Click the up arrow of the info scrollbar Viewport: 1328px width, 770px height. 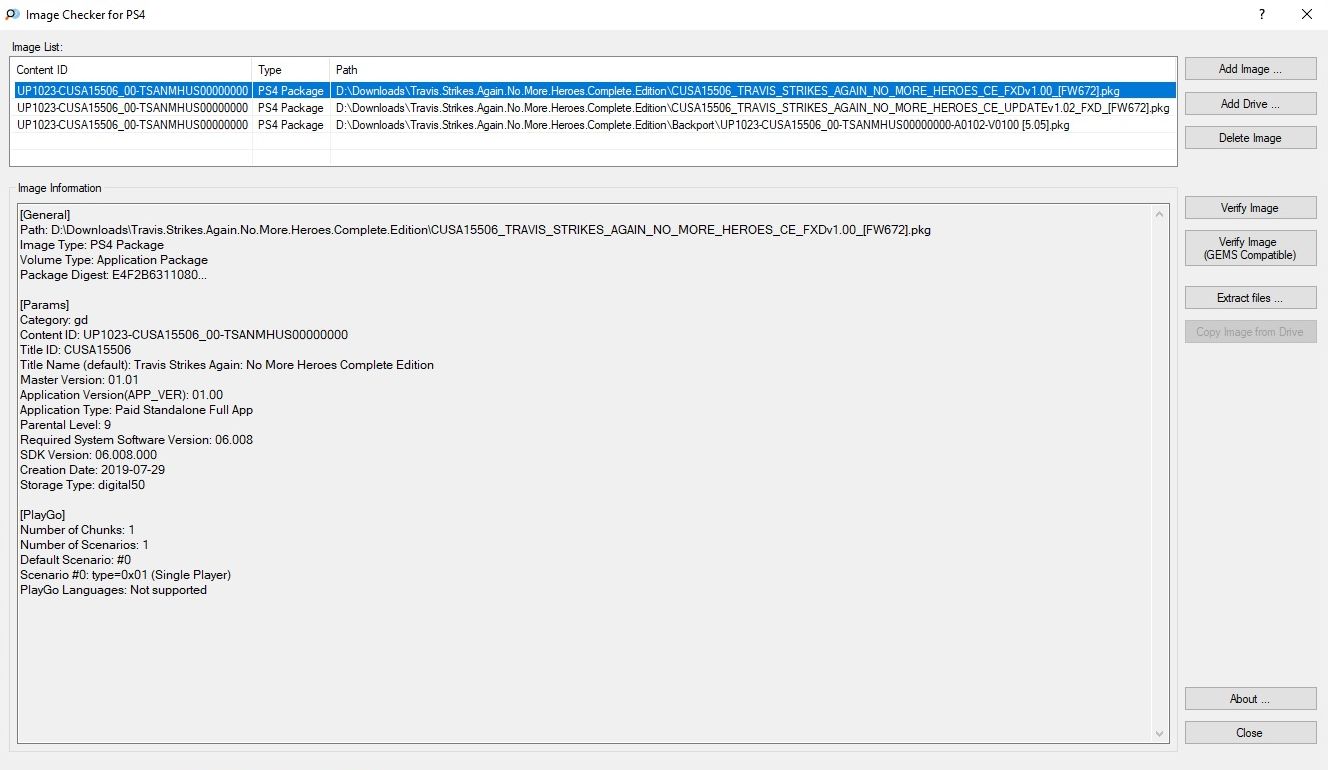click(1160, 214)
